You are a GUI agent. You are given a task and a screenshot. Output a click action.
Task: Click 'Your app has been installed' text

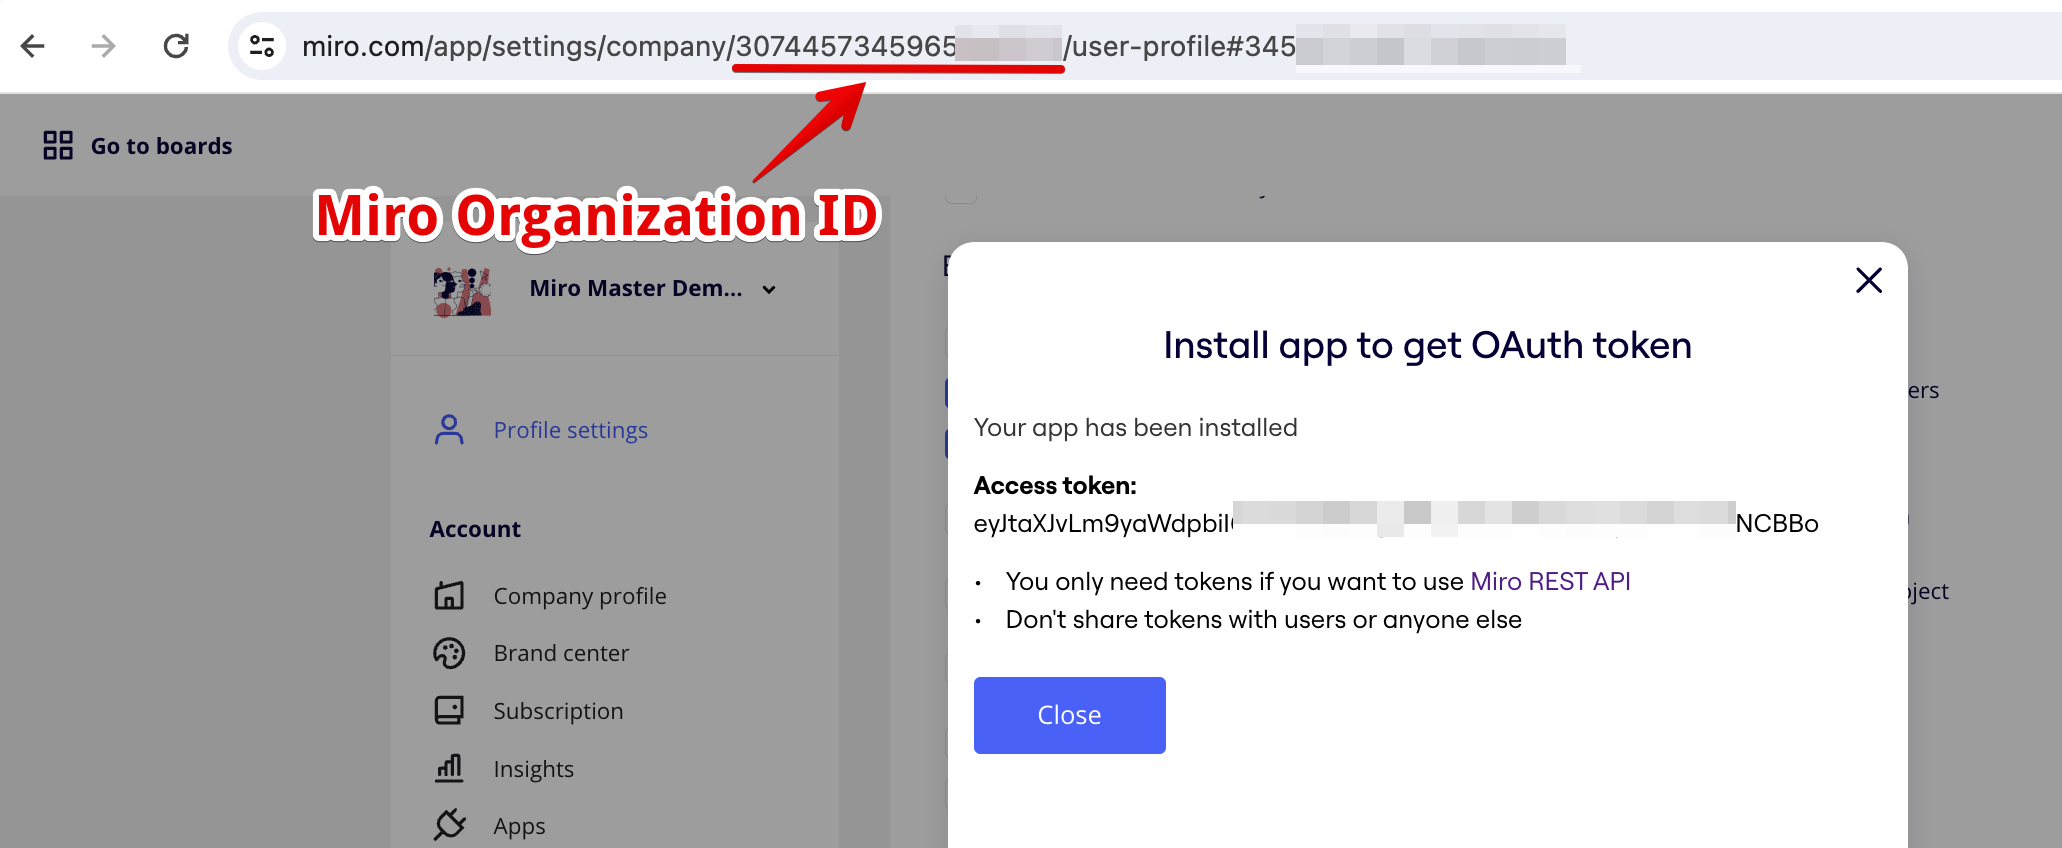point(1135,428)
